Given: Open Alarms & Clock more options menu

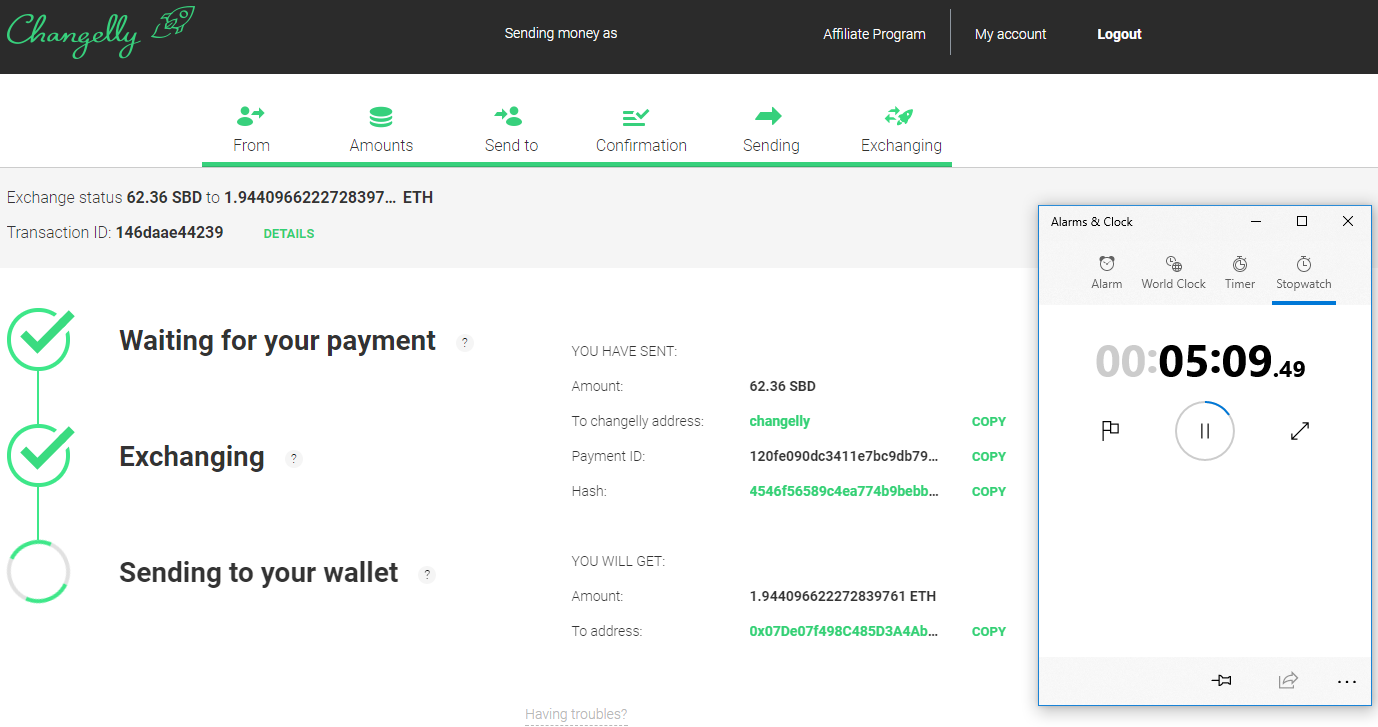Looking at the screenshot, I should click(1347, 682).
